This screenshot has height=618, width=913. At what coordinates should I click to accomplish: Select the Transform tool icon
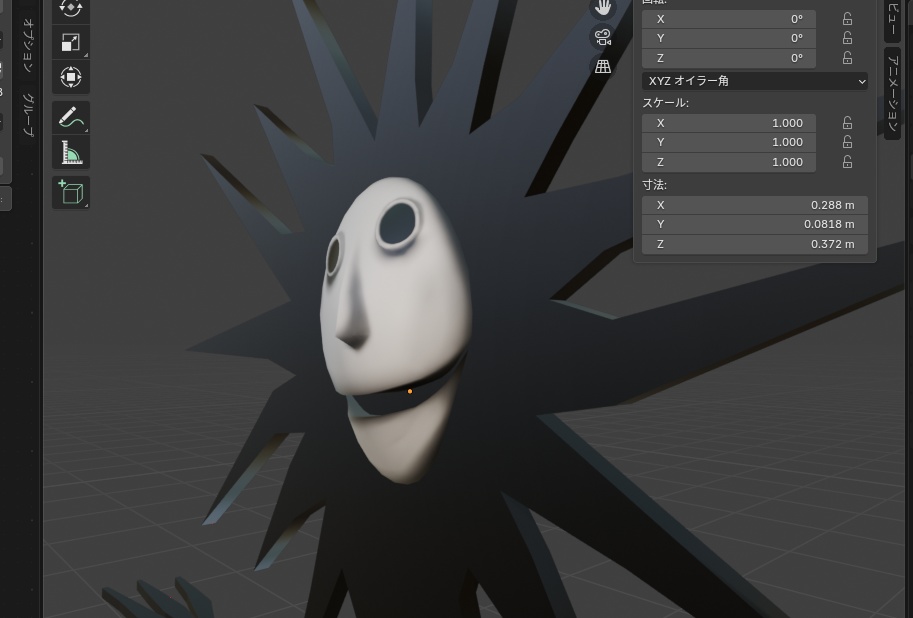coord(70,77)
